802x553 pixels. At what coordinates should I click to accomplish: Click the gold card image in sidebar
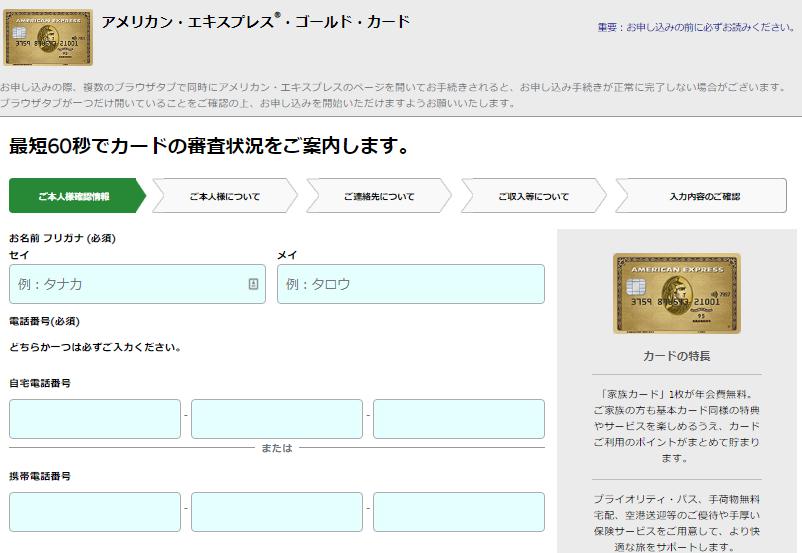tap(677, 293)
